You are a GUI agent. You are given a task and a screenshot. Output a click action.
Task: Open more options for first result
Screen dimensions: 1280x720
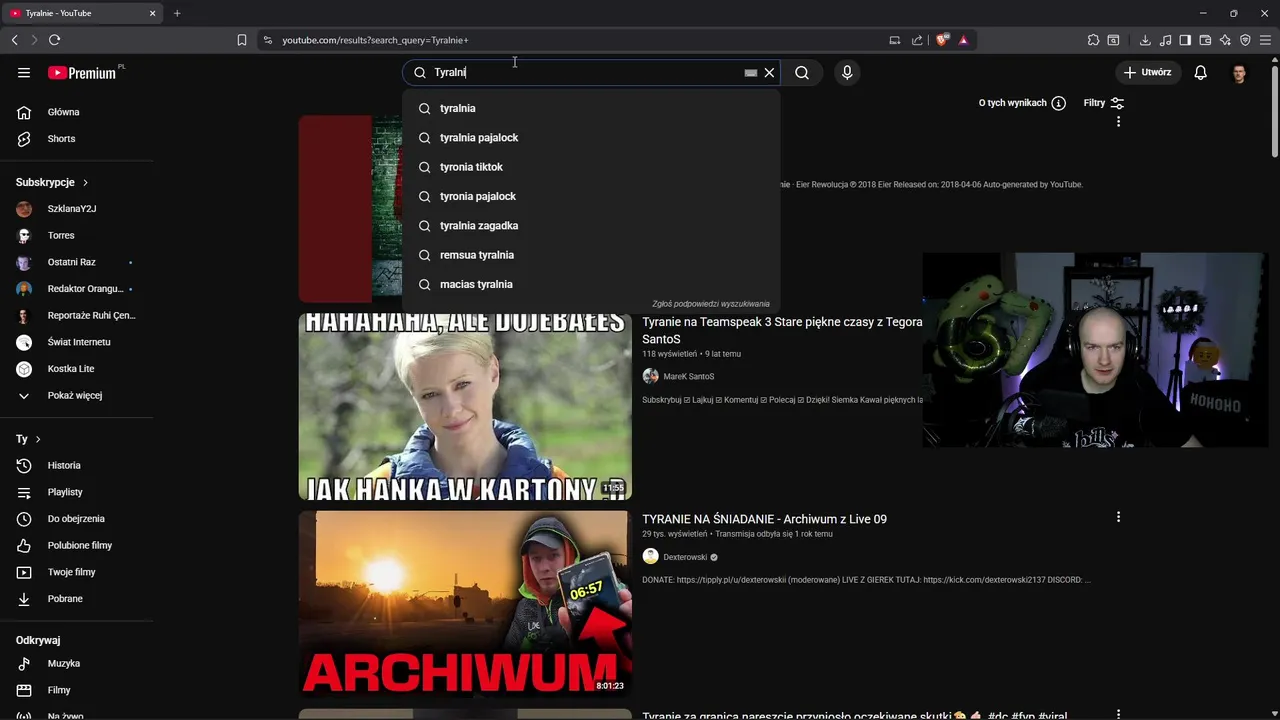[x=1118, y=121]
